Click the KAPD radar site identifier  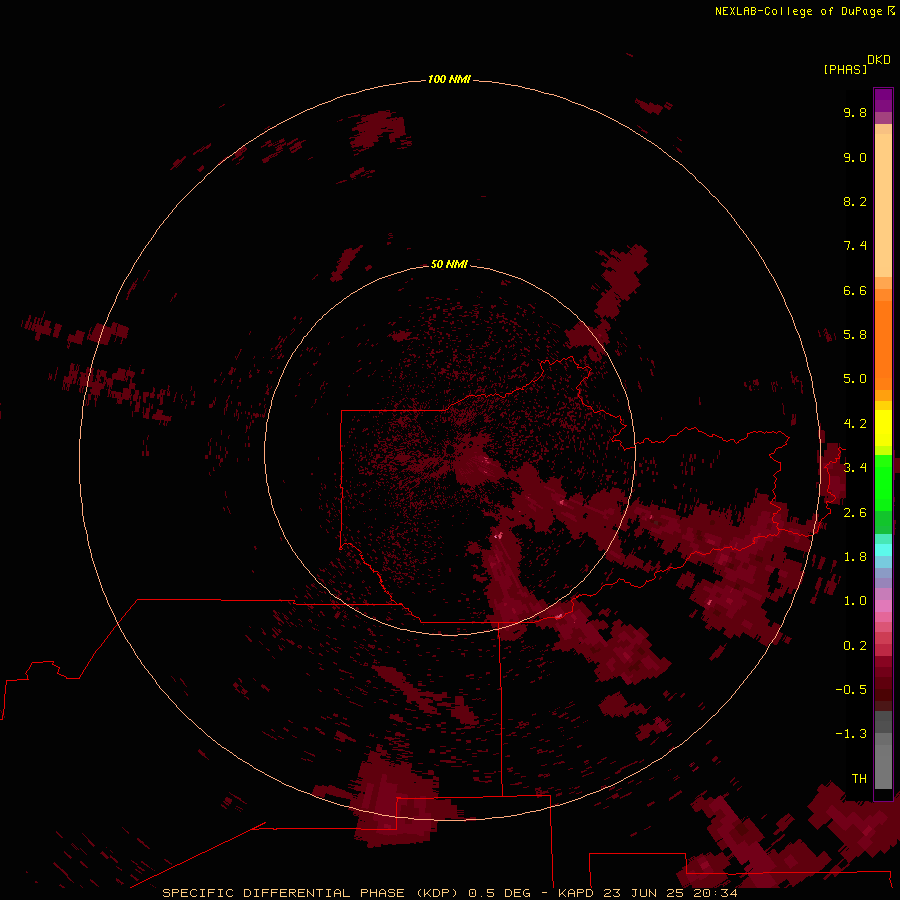click(x=576, y=893)
